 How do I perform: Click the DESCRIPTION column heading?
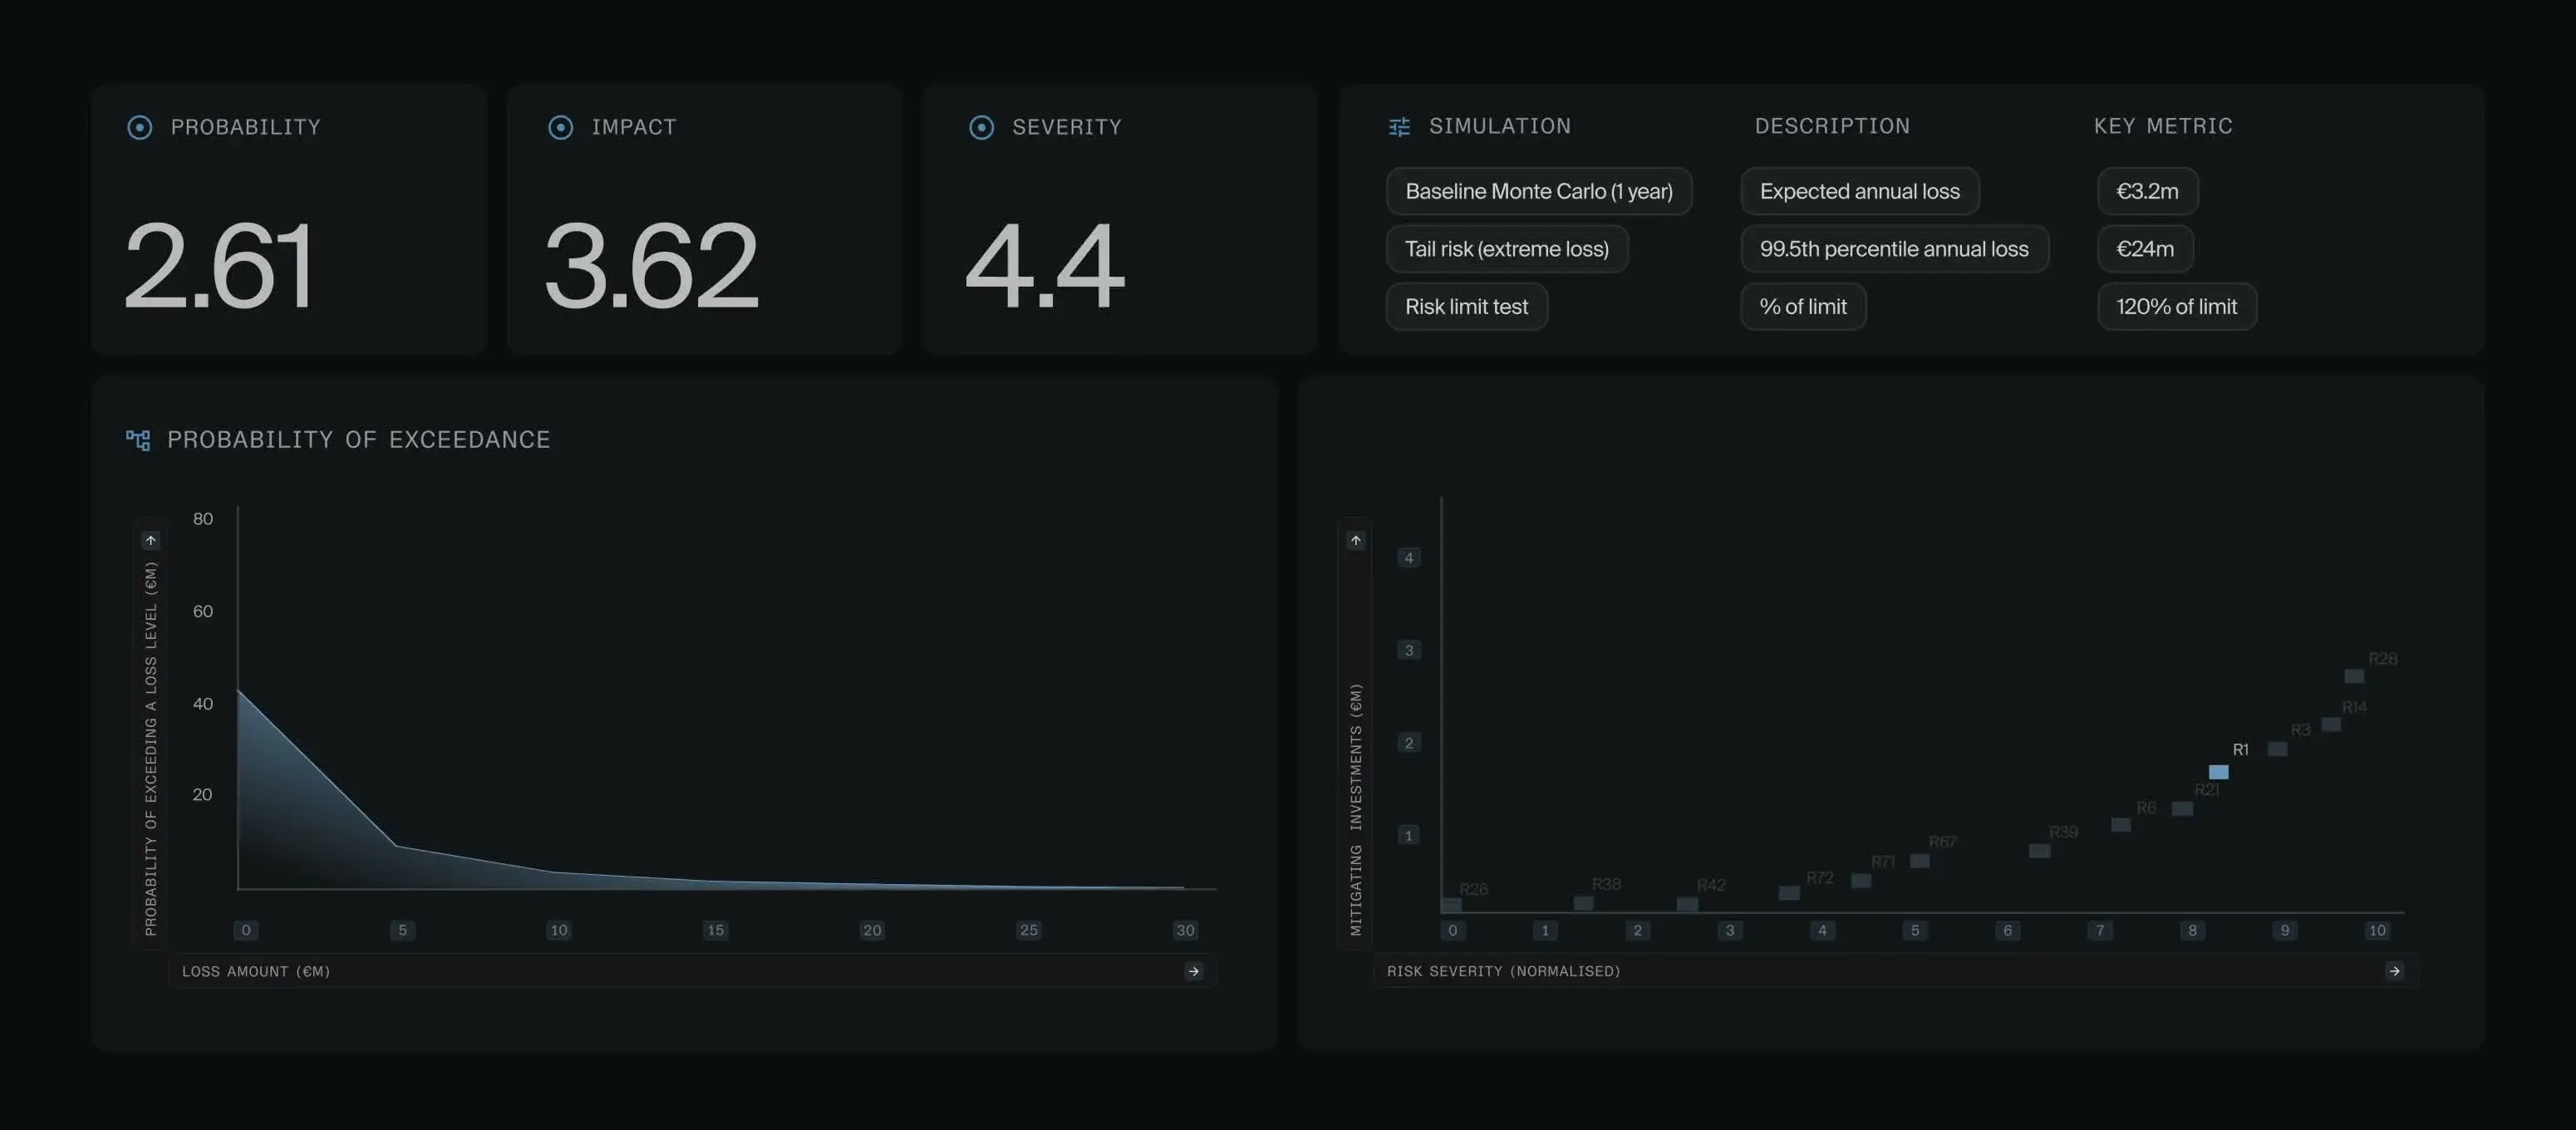(1832, 126)
